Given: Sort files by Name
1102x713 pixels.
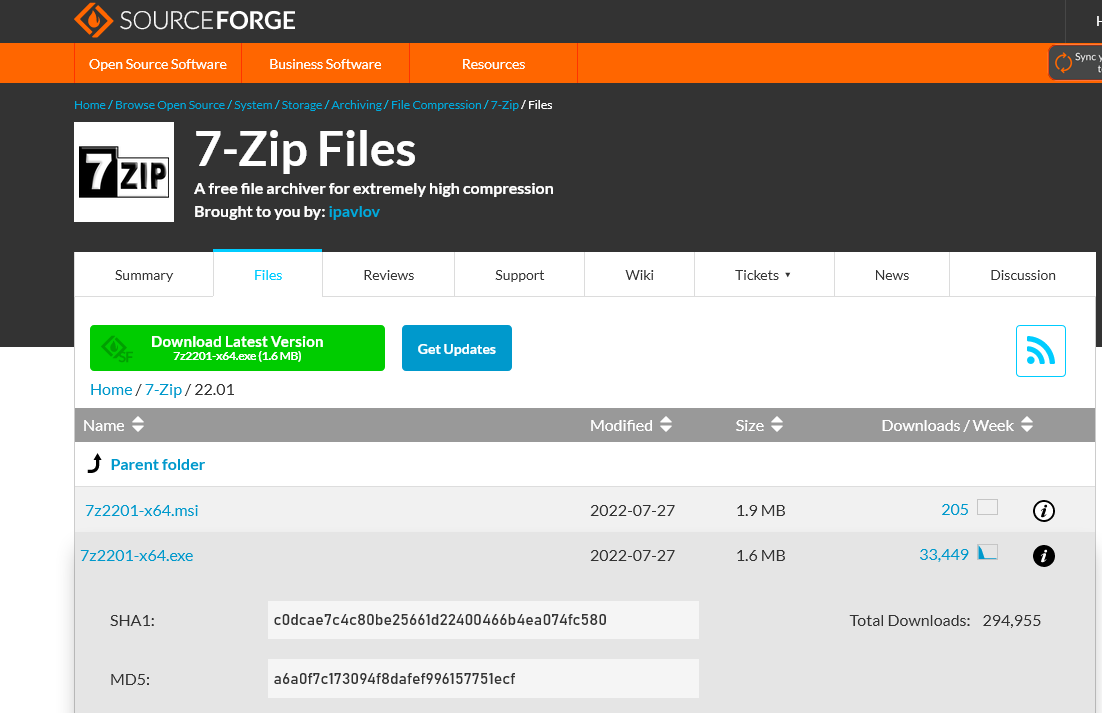Looking at the screenshot, I should point(113,425).
